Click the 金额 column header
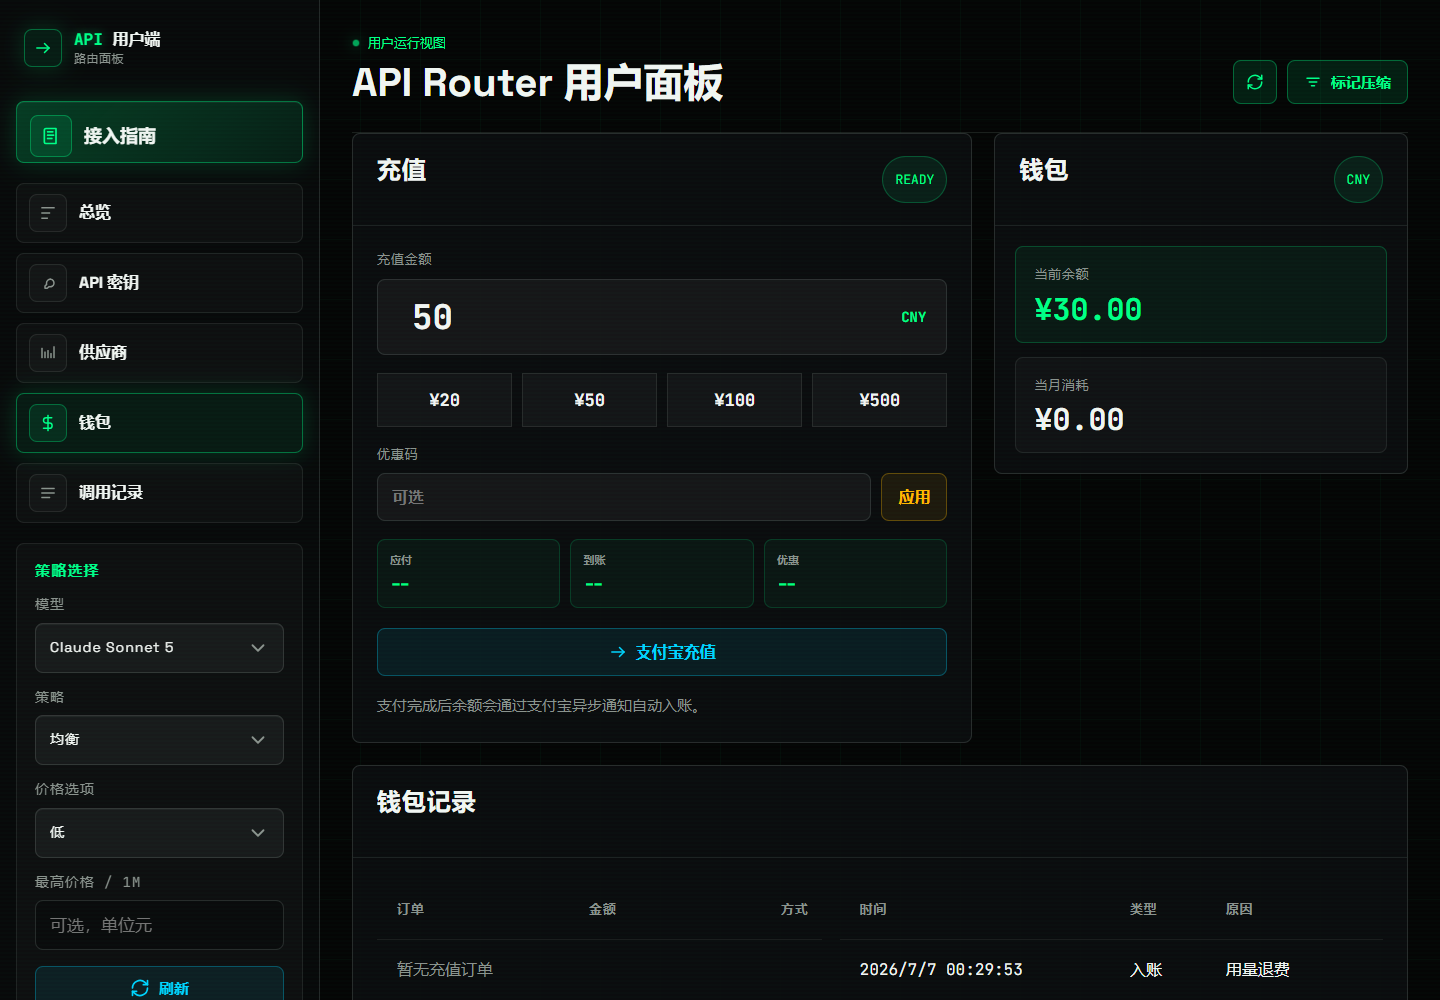 point(602,909)
